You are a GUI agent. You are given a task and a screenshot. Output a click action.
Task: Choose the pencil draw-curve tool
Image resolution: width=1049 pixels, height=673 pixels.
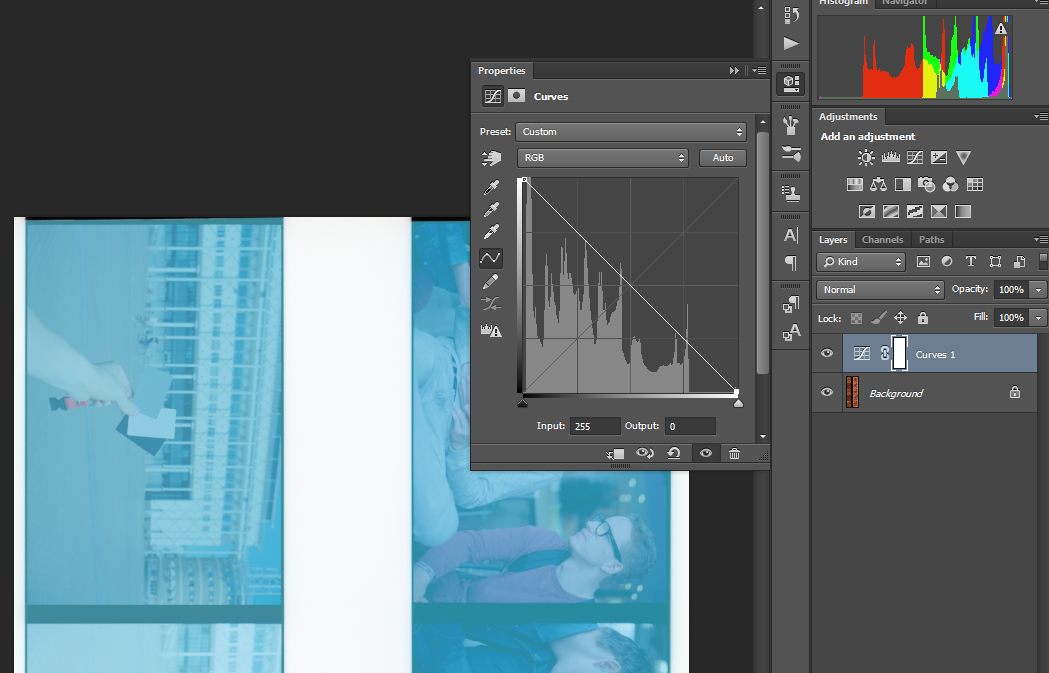[x=491, y=282]
